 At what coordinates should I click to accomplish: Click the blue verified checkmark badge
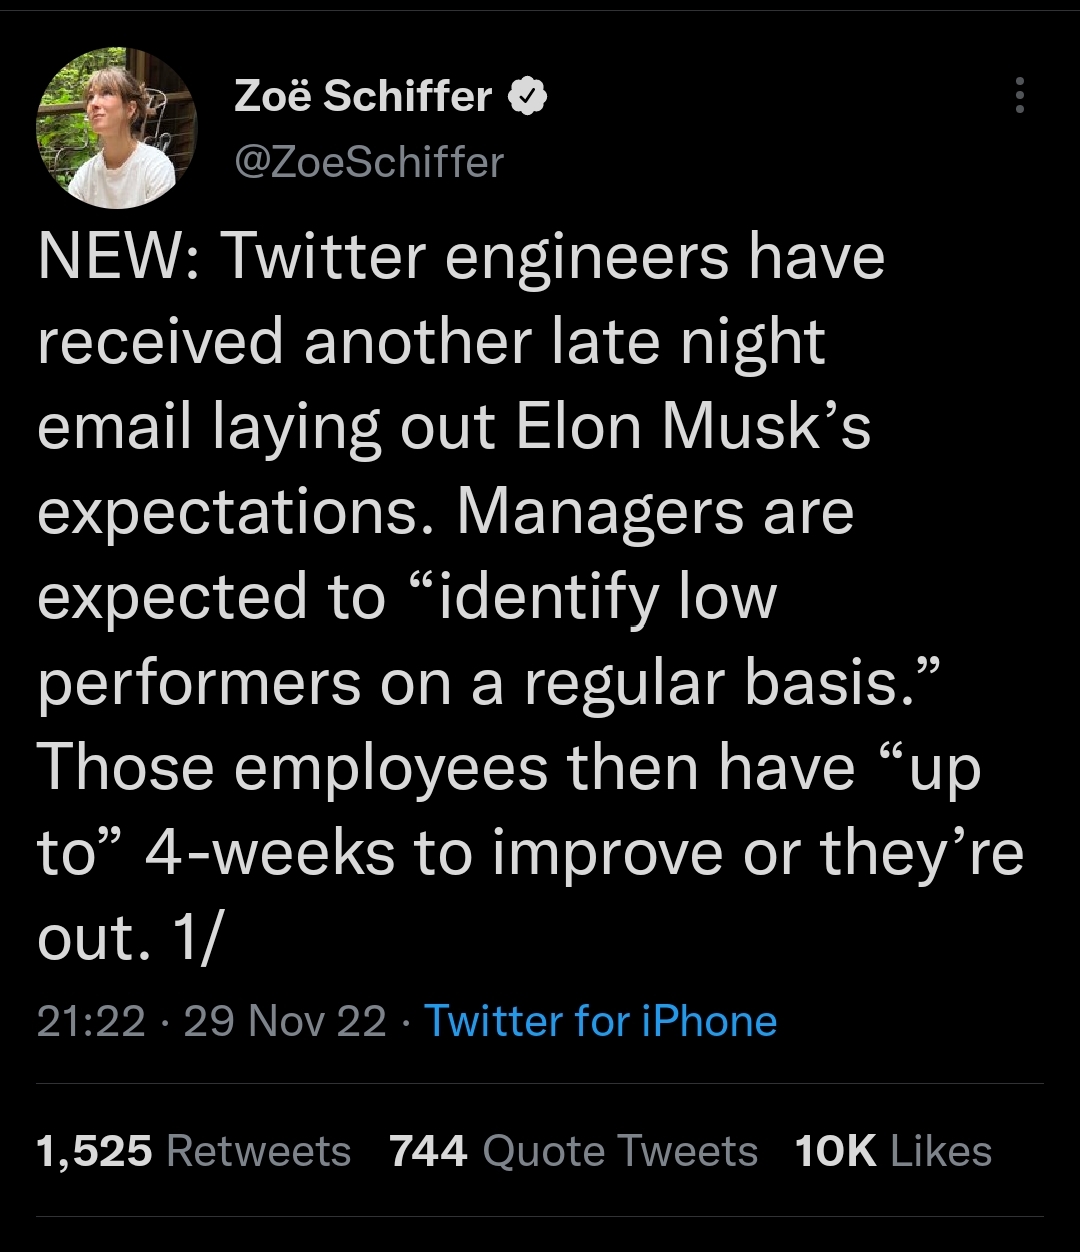pyautogui.click(x=529, y=97)
